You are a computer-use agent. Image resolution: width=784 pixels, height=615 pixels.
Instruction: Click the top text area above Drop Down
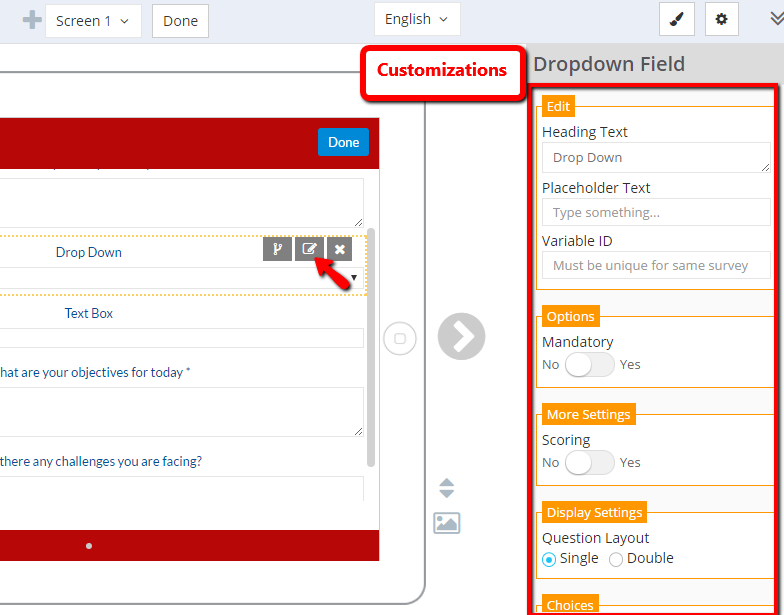click(182, 202)
